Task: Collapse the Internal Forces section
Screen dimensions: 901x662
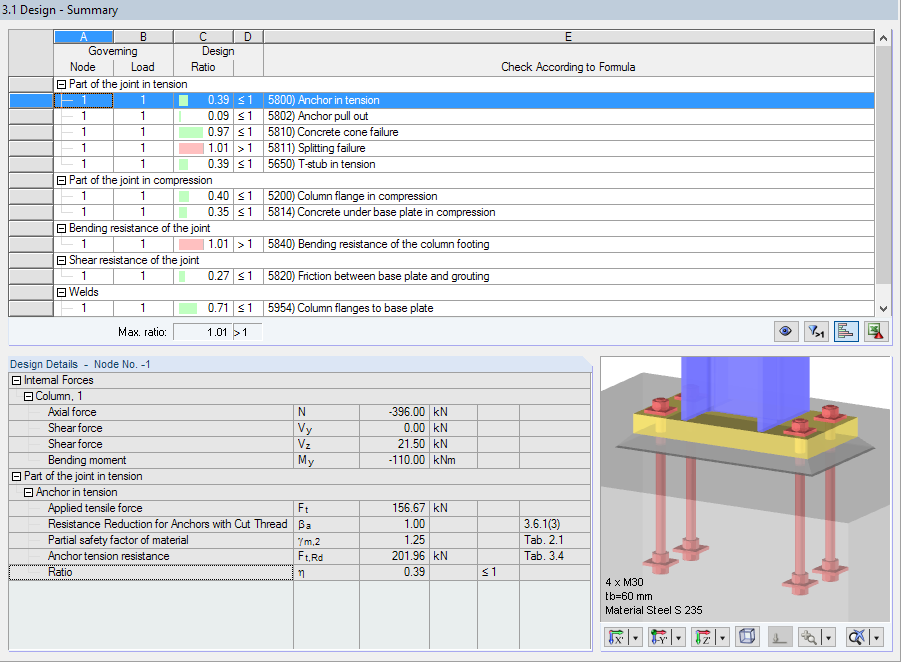Action: [15, 379]
